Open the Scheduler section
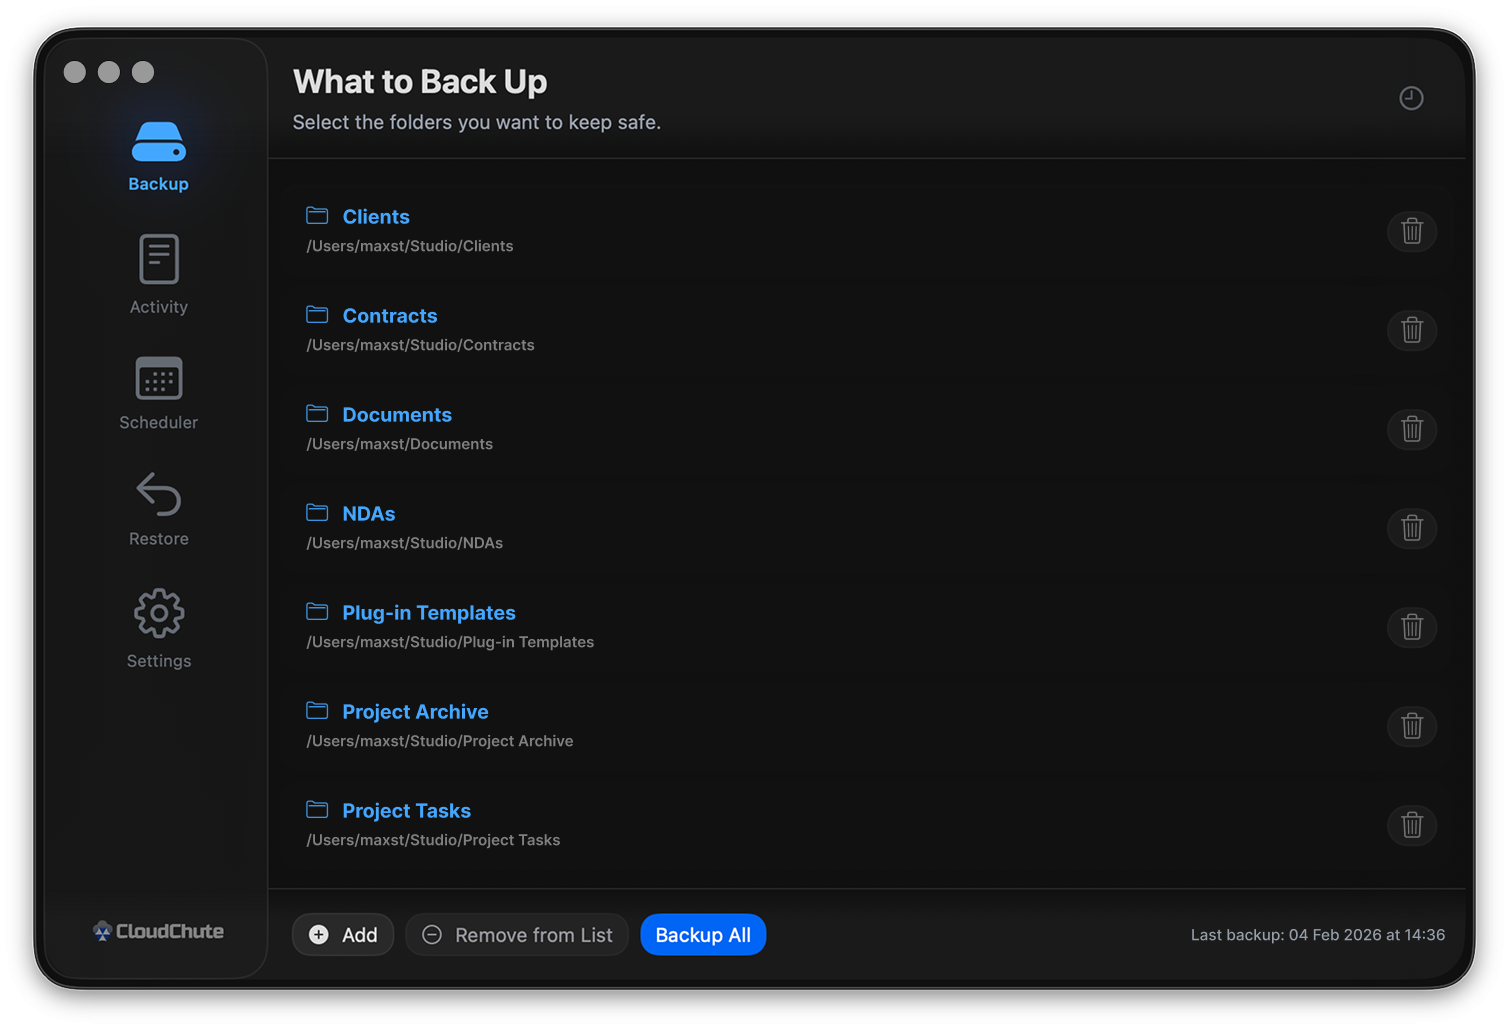 [158, 393]
